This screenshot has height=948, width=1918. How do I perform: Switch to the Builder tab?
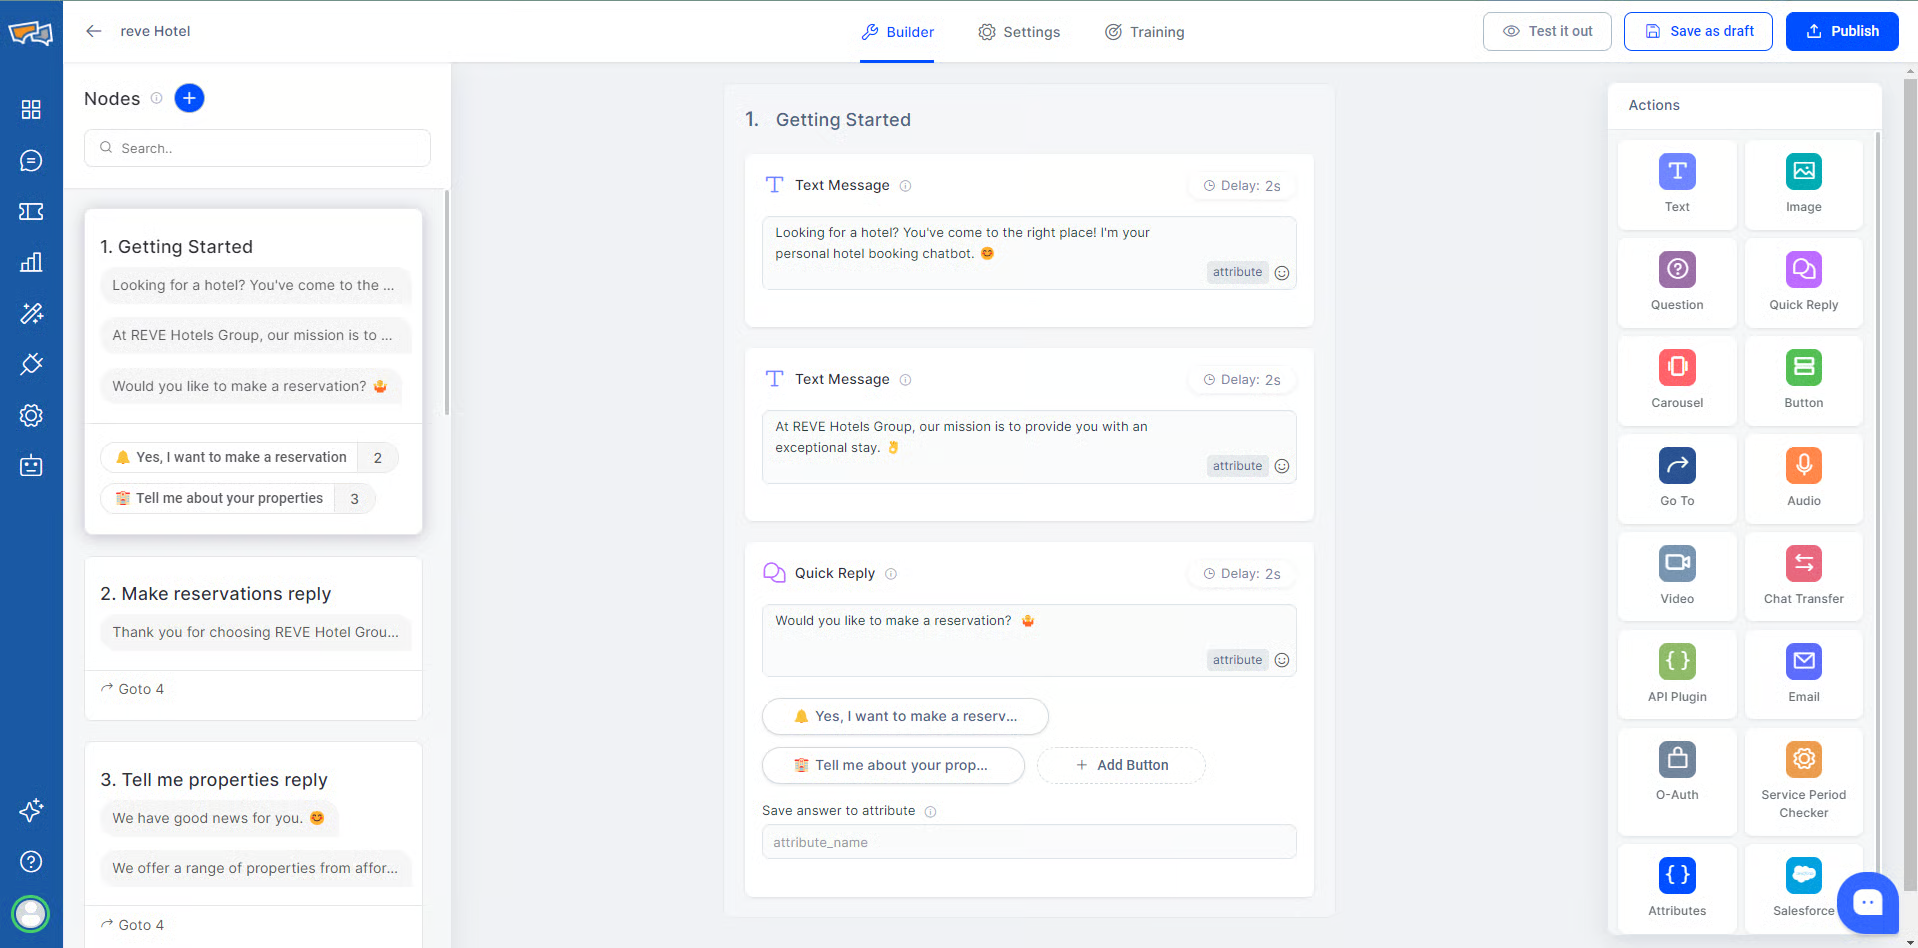897,32
